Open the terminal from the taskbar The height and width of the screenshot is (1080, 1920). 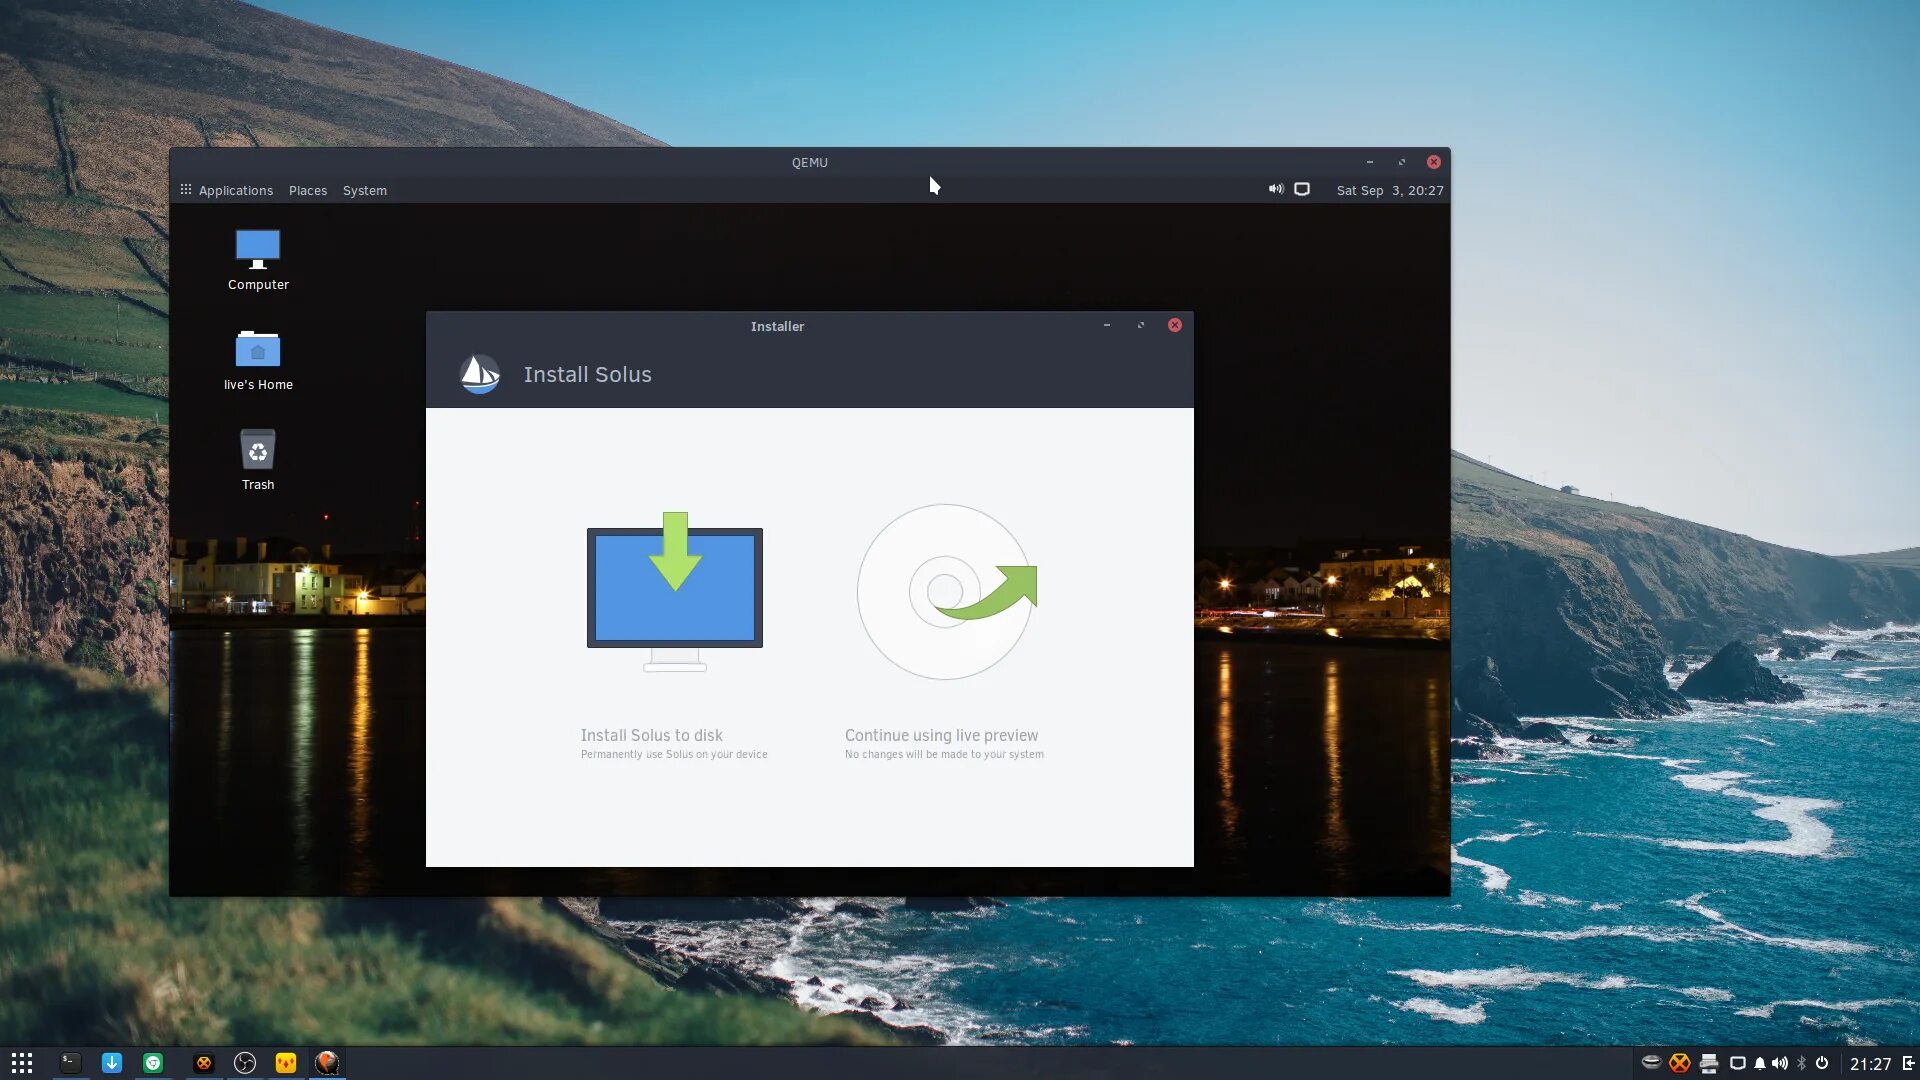(x=70, y=1063)
